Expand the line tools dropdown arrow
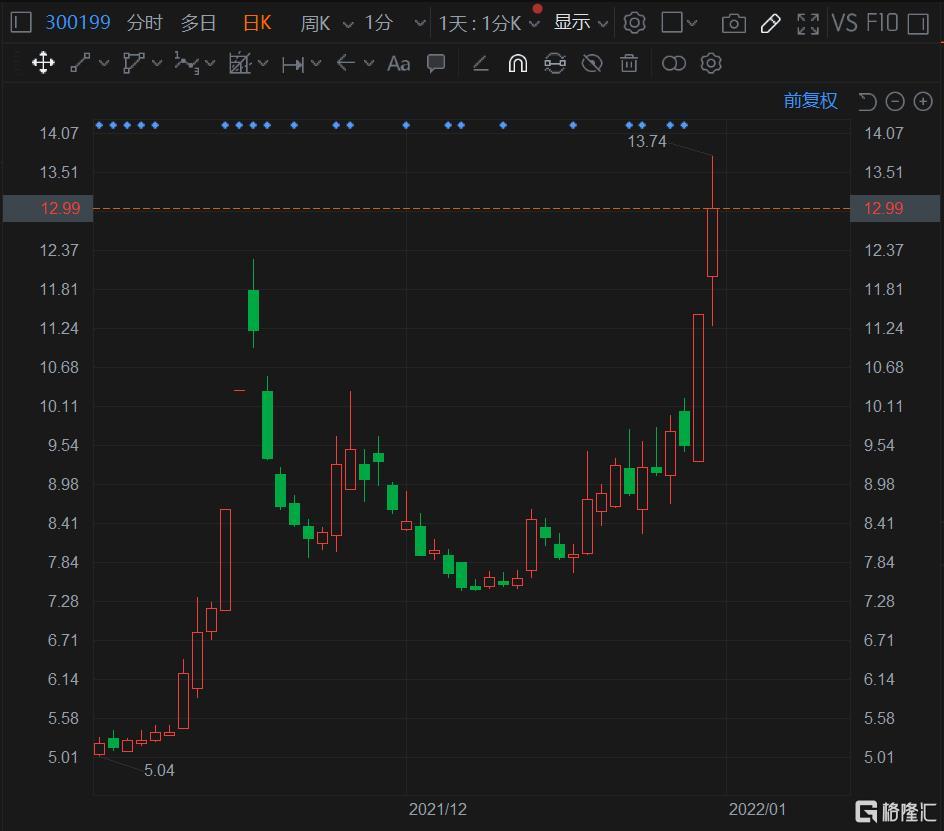This screenshot has width=944, height=831. [x=104, y=63]
